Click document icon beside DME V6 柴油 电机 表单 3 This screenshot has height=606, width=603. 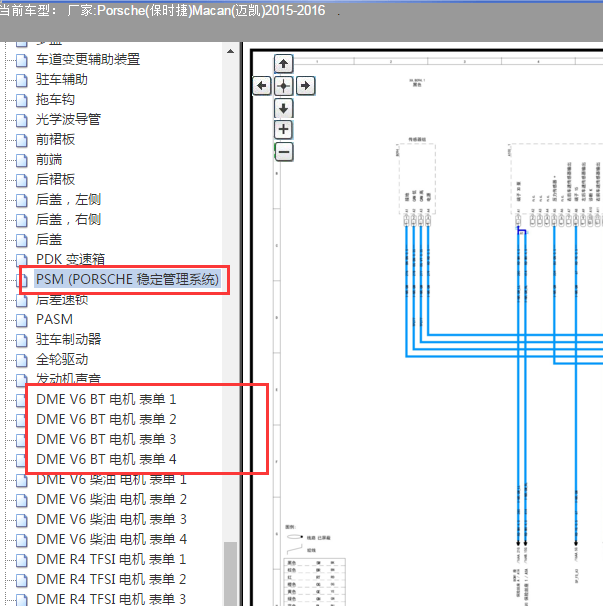pyautogui.click(x=22, y=520)
